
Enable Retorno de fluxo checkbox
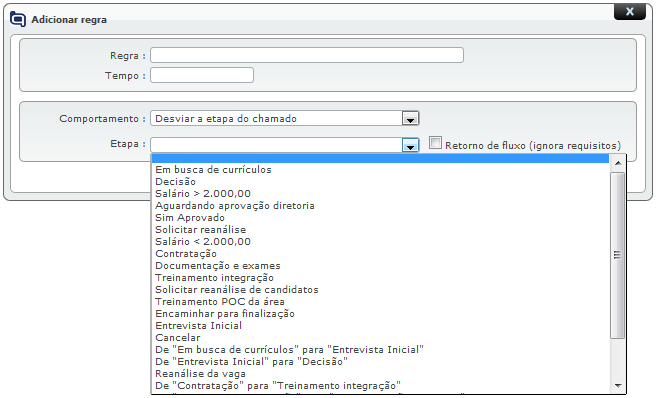coord(435,143)
